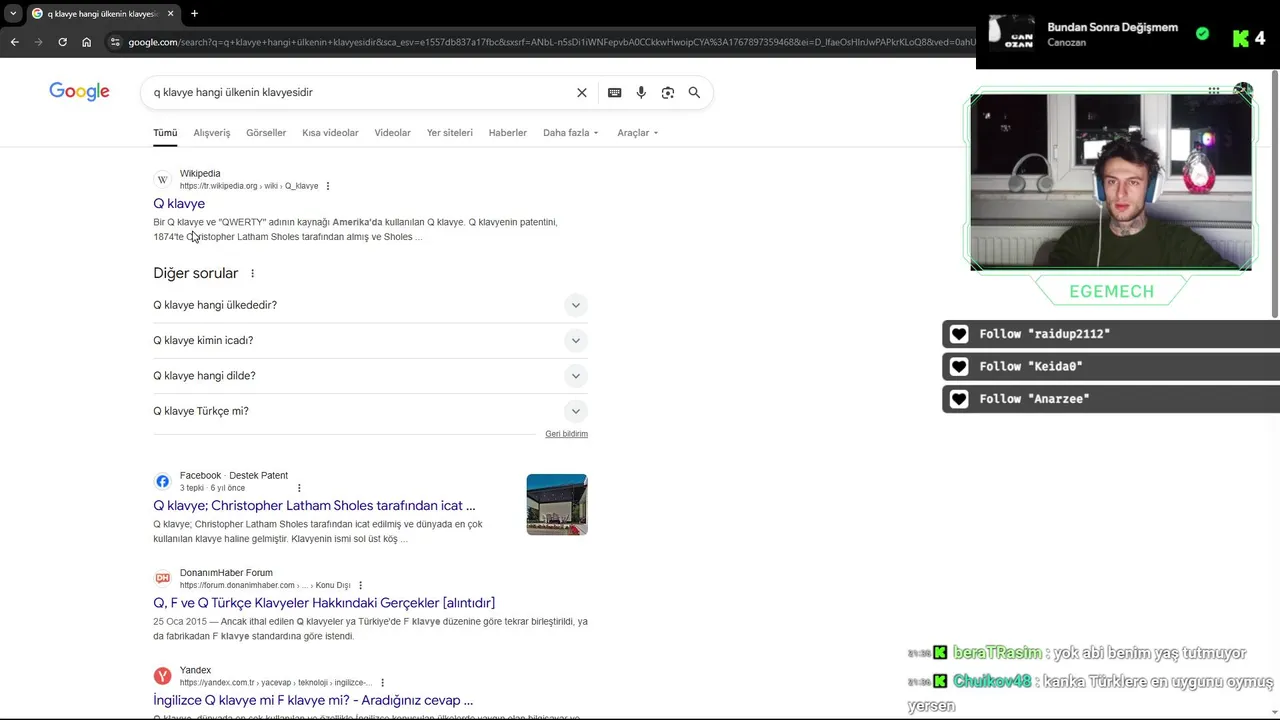The width and height of the screenshot is (1280, 720).
Task: Start voice search with microphone icon
Action: (x=641, y=92)
